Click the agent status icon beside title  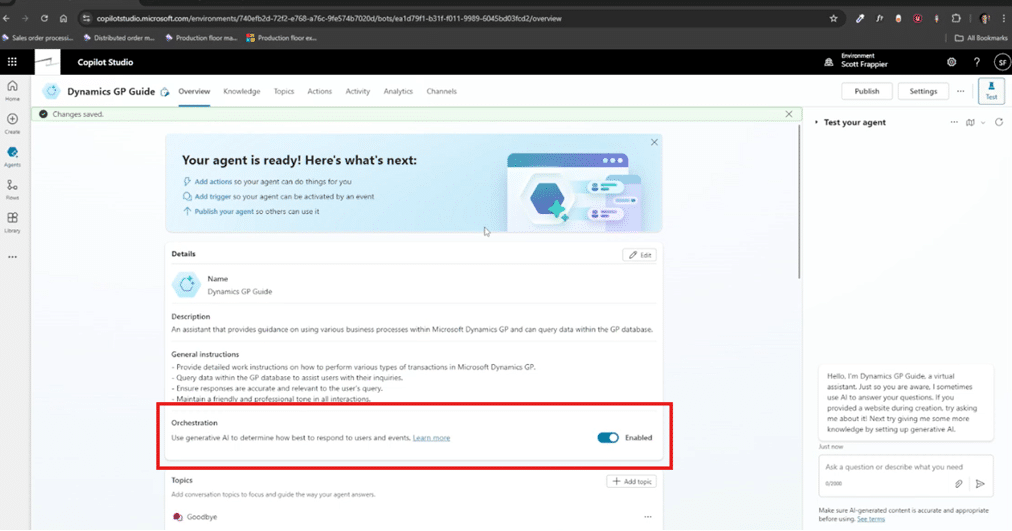[x=165, y=92]
